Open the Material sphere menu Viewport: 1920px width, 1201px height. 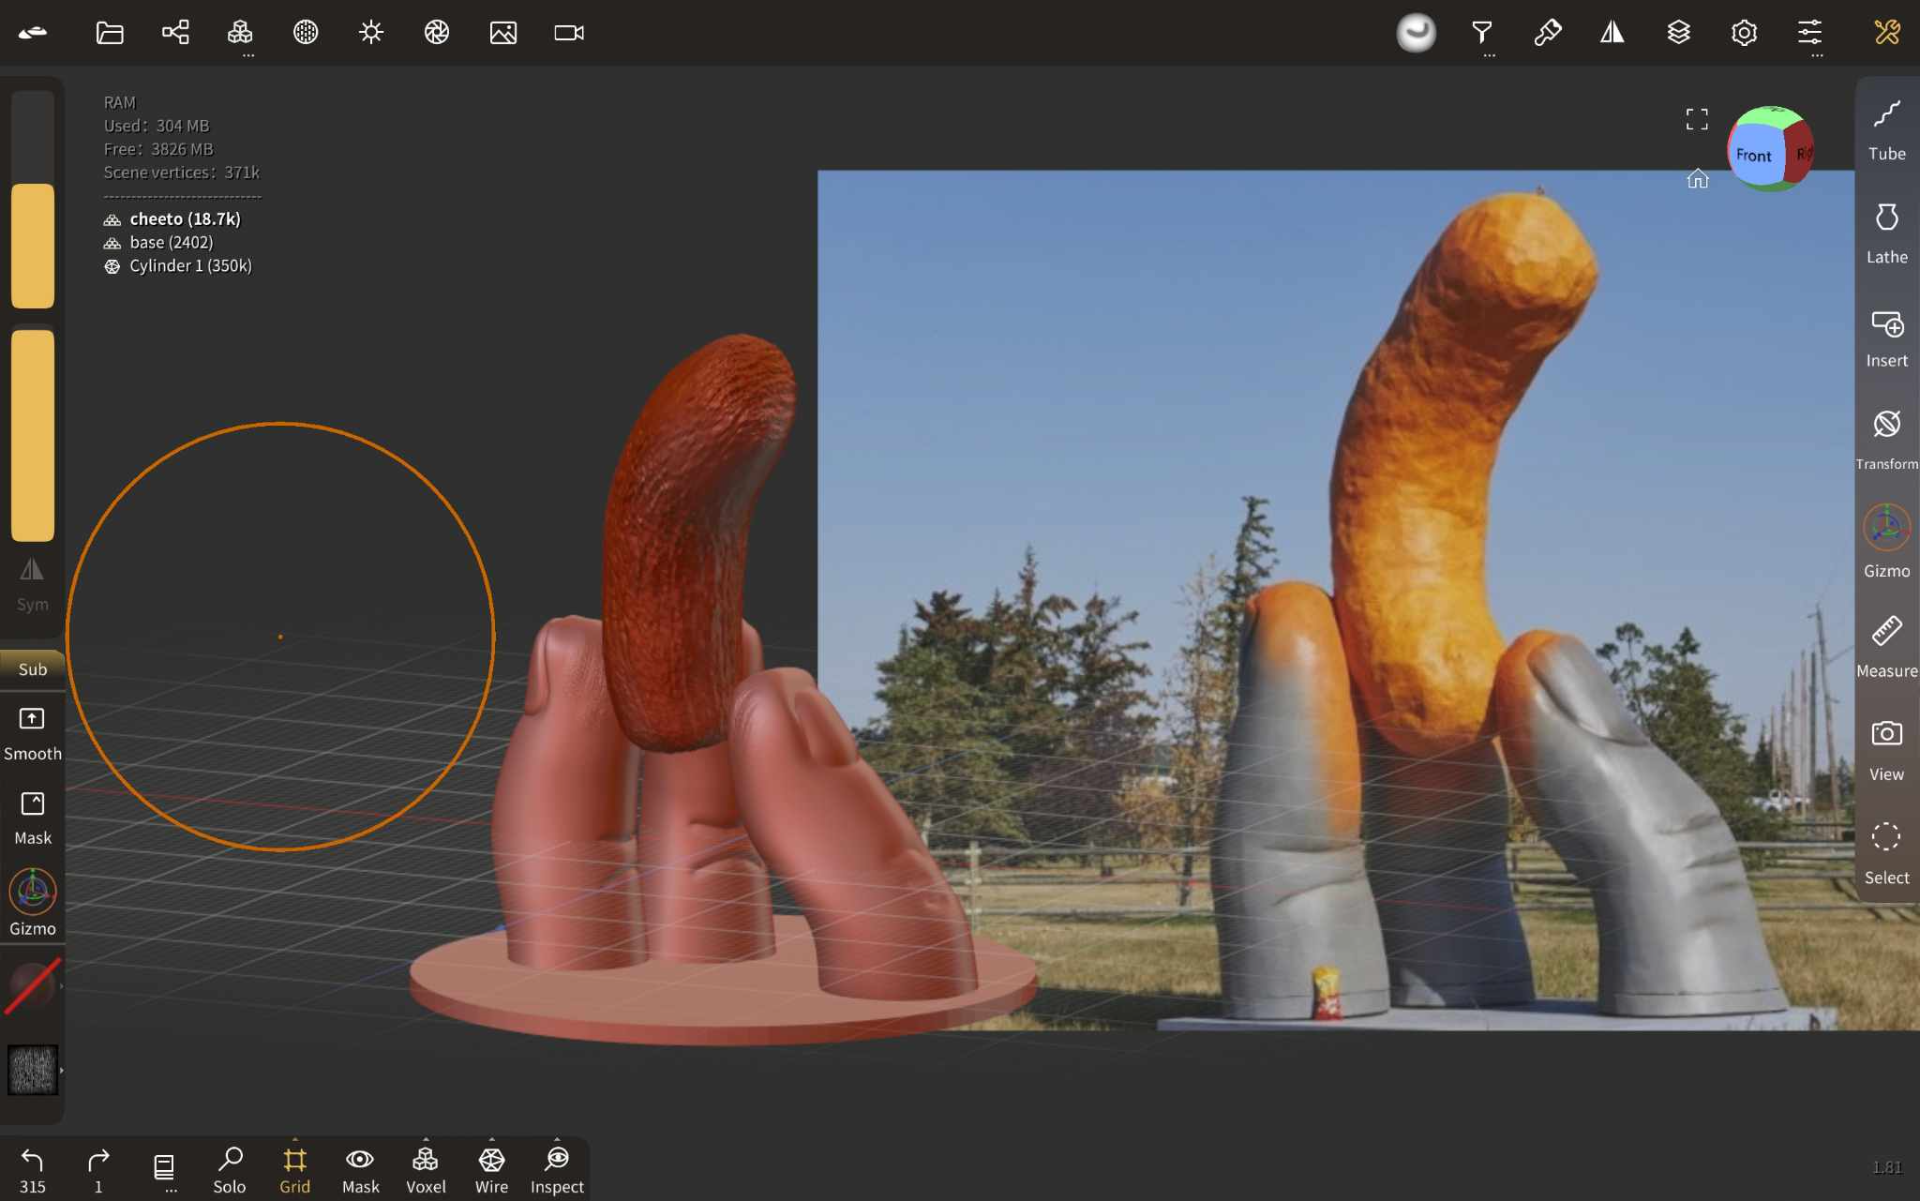[305, 33]
